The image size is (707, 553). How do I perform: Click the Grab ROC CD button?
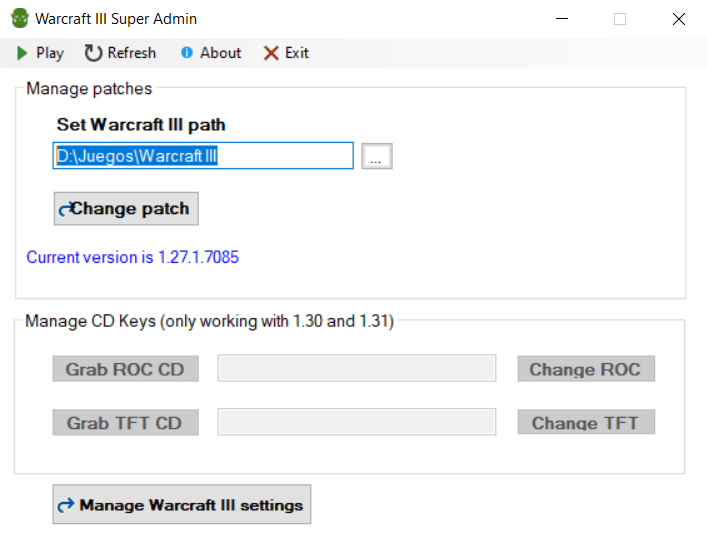[x=125, y=369]
